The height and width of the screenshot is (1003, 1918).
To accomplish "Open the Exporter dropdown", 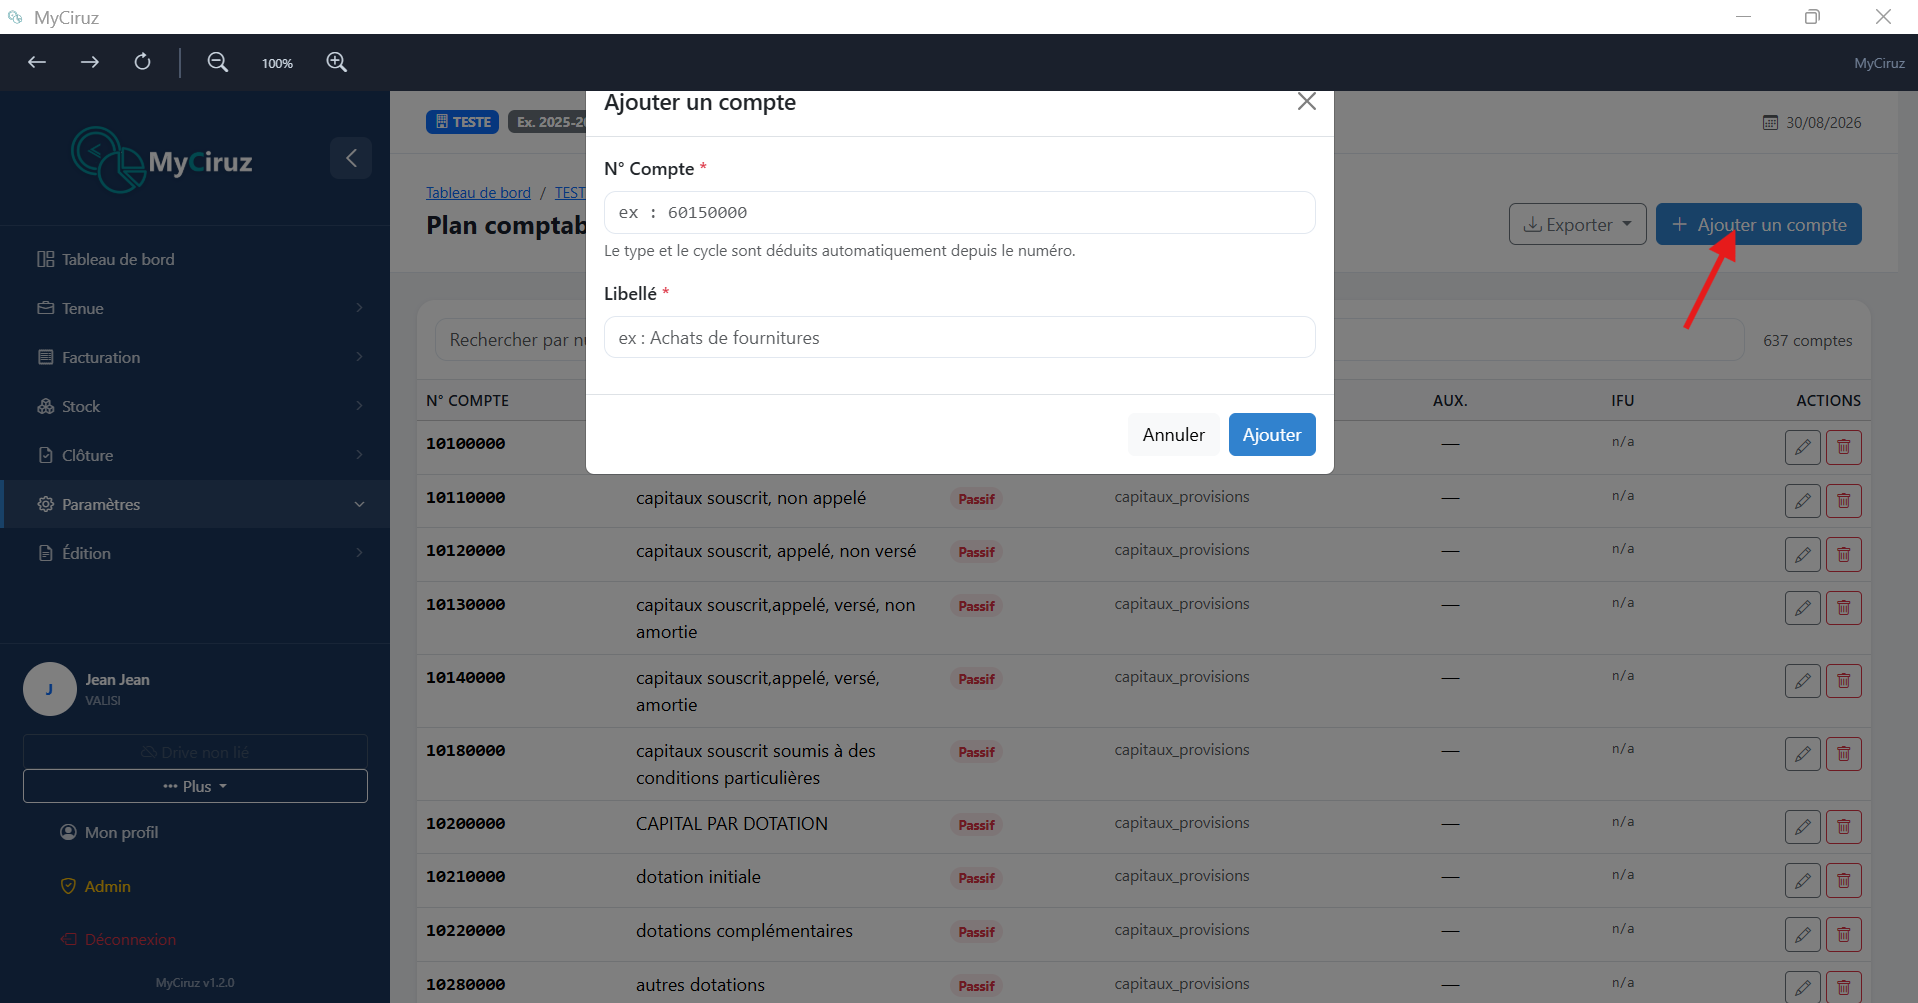I will [x=1577, y=224].
